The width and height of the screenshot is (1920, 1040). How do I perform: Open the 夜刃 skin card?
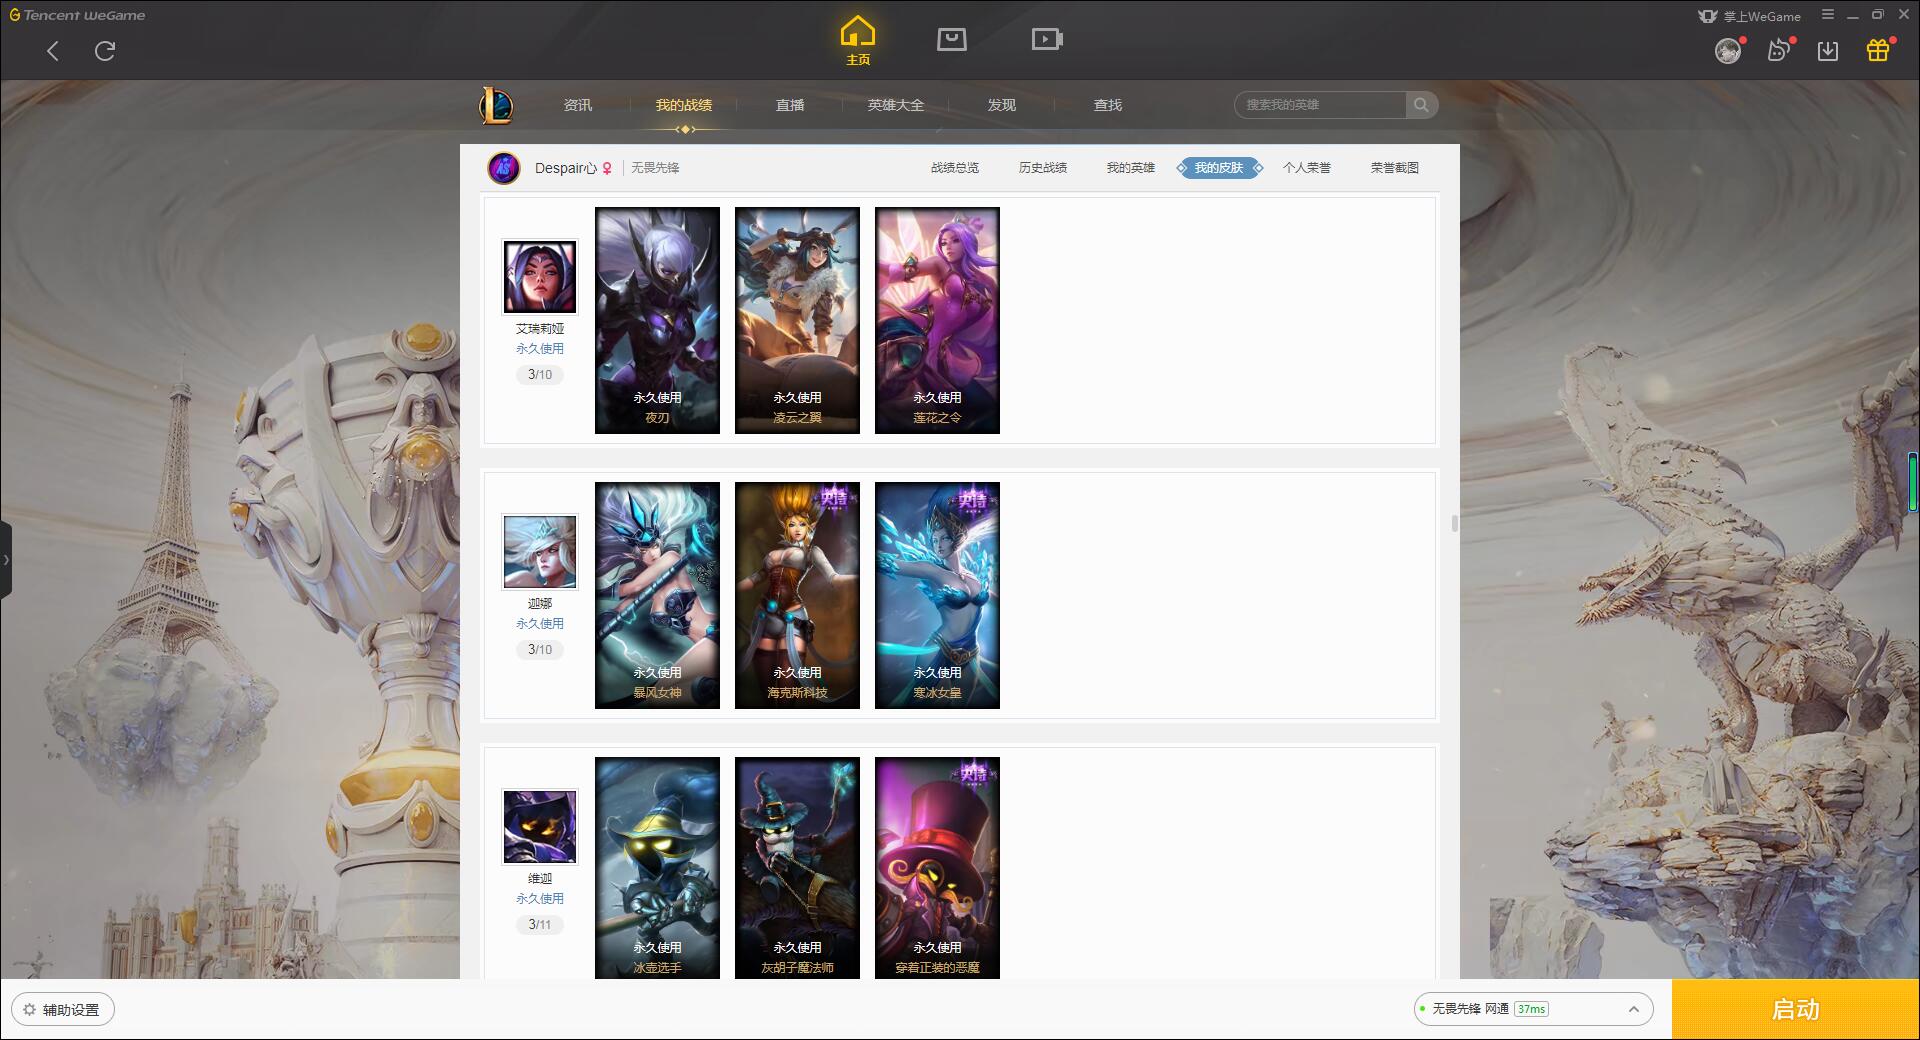[657, 320]
